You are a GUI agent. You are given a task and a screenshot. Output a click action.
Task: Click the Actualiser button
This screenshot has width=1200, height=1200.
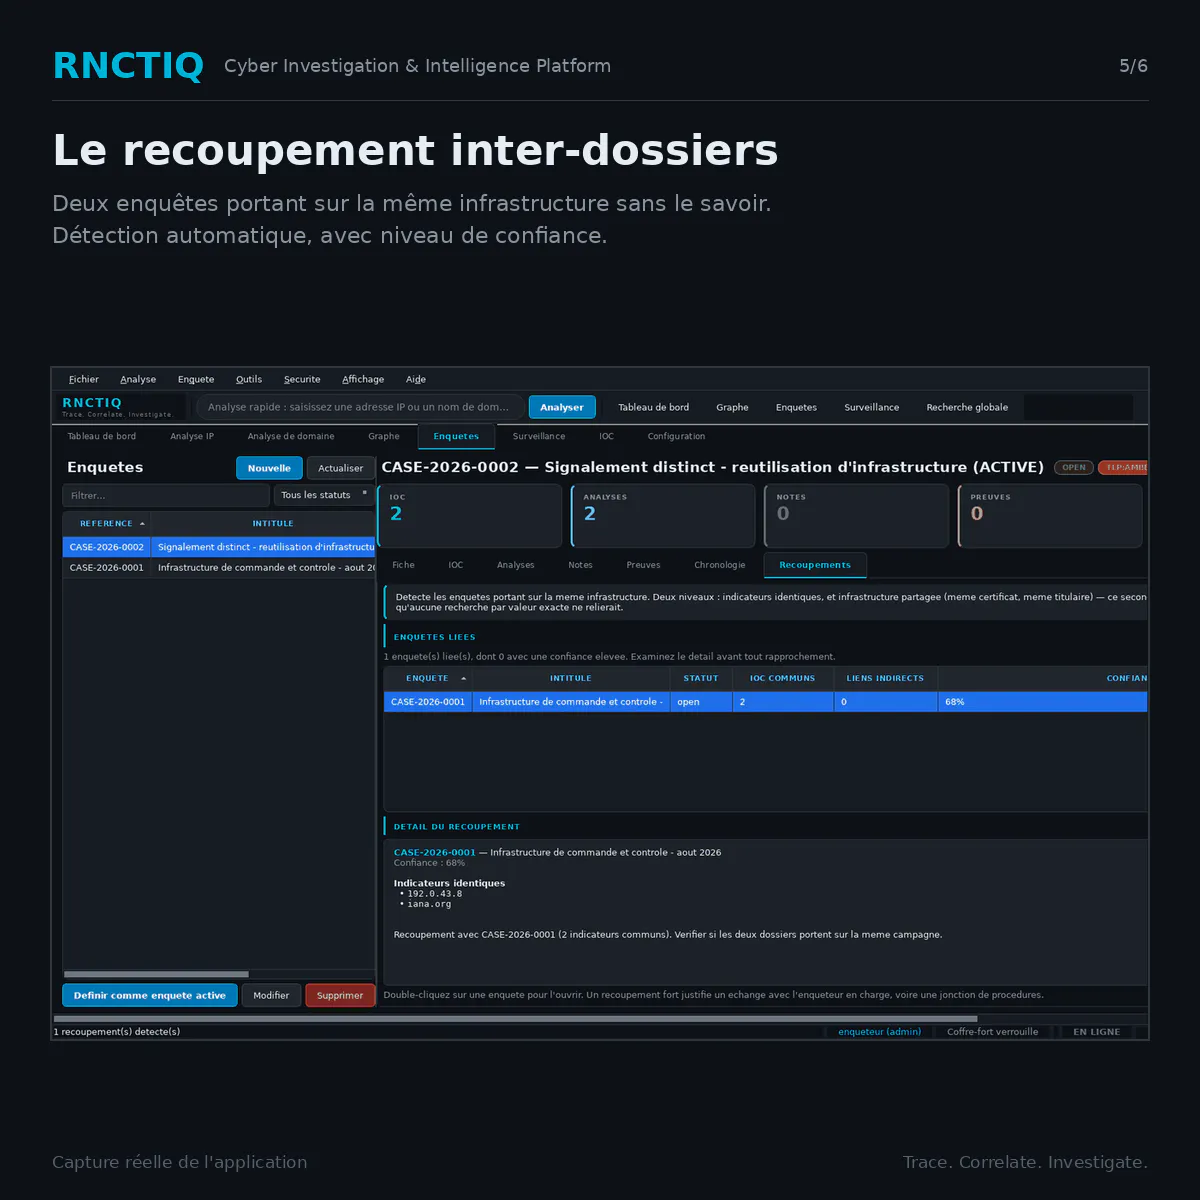pos(341,468)
